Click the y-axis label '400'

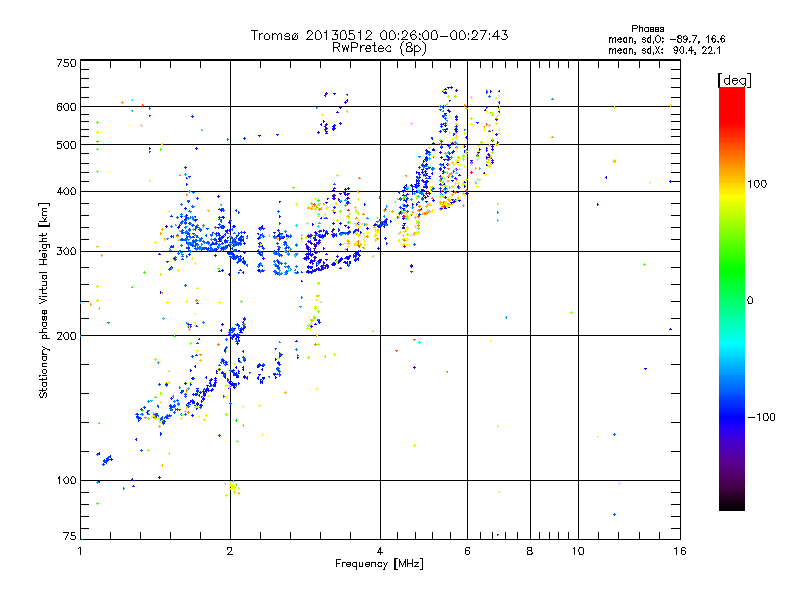pos(66,191)
